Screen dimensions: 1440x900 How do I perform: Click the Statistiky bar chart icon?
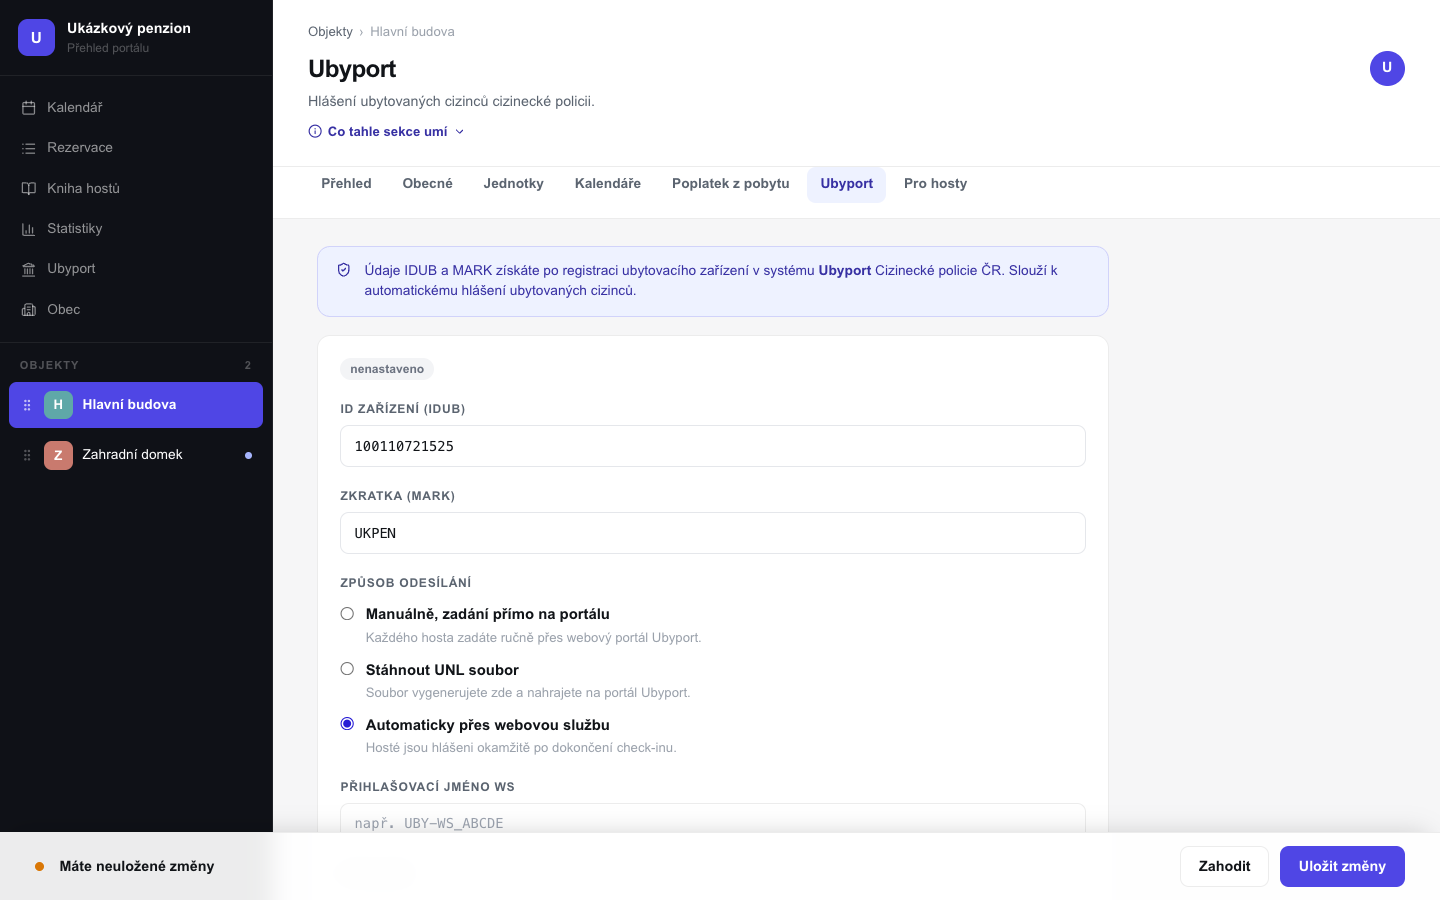click(x=29, y=229)
